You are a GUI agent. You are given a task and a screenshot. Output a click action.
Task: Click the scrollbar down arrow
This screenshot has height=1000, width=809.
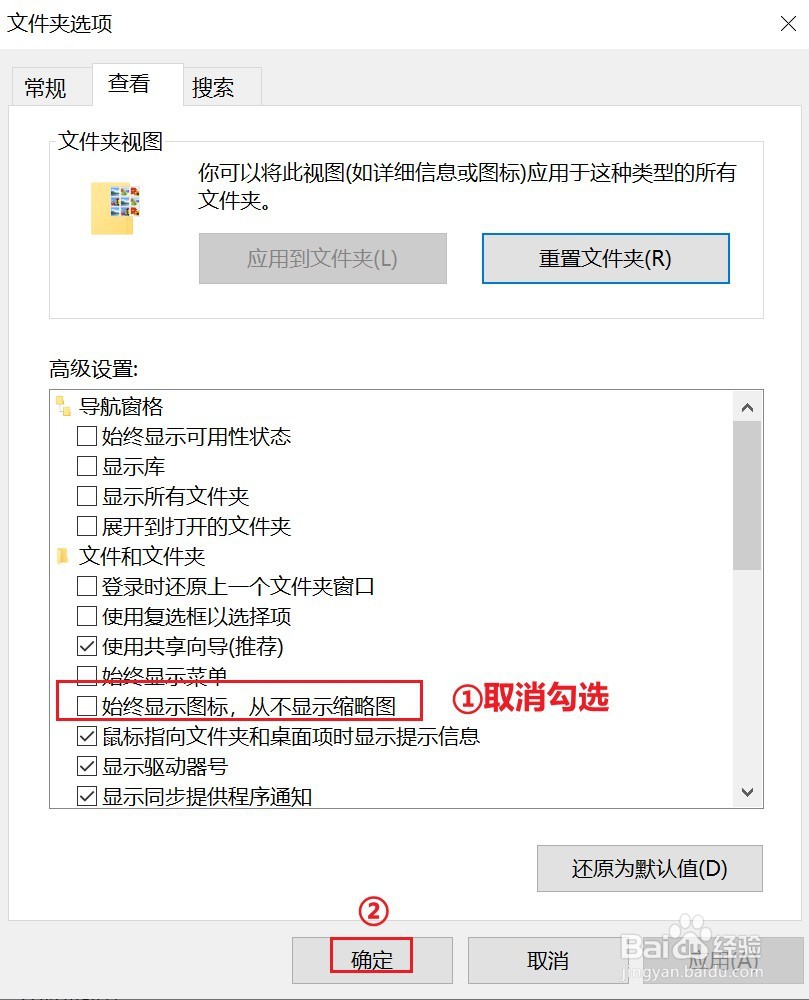[x=748, y=792]
